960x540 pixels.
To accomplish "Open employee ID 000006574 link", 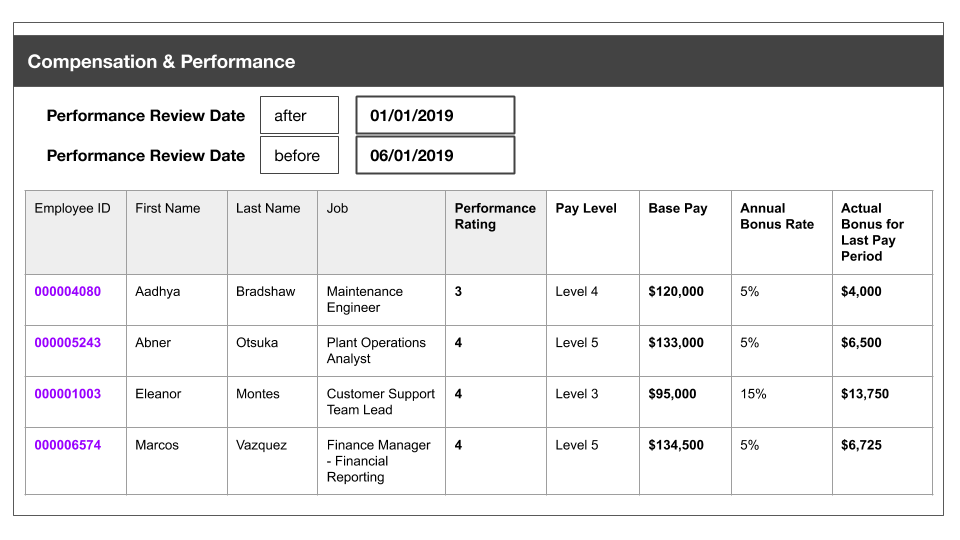I will tap(67, 445).
